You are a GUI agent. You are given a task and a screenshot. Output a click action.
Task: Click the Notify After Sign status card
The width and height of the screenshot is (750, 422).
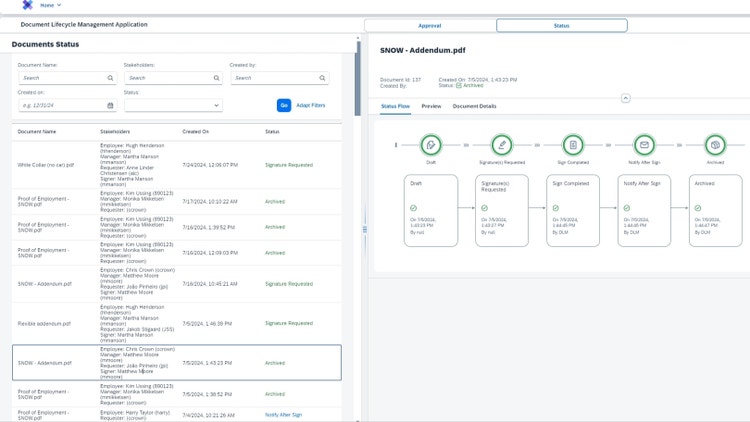[x=644, y=211]
